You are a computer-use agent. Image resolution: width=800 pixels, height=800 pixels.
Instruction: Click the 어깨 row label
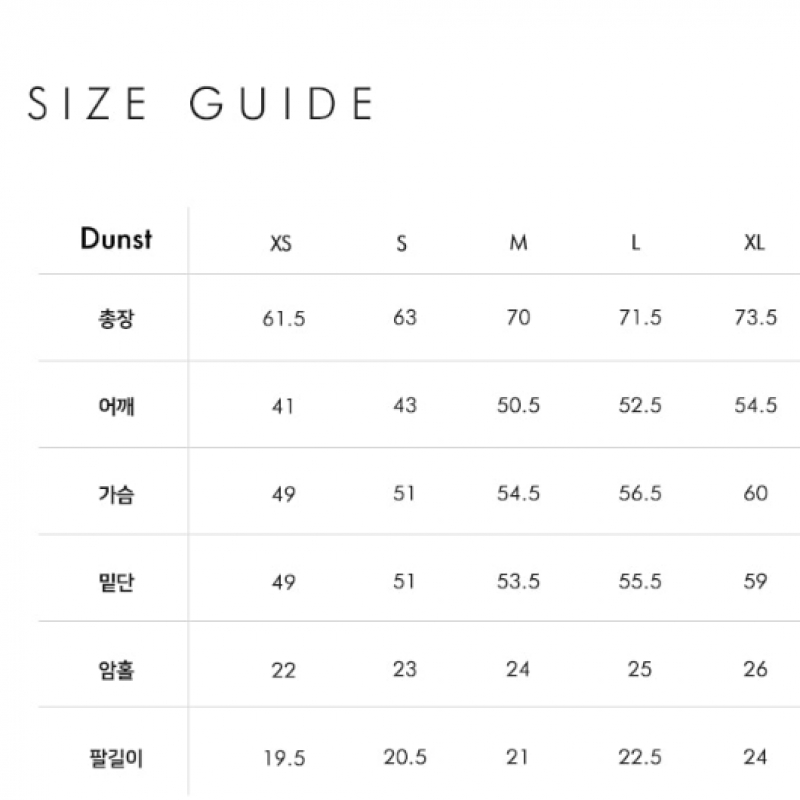pos(116,406)
